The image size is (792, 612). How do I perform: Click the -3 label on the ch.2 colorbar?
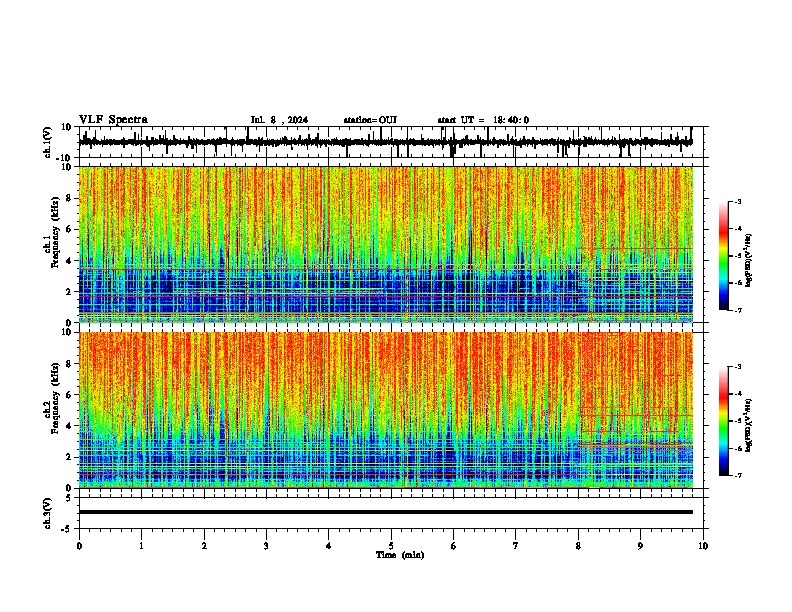click(737, 367)
